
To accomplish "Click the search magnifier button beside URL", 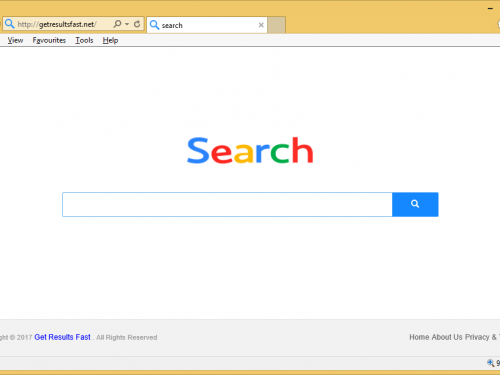I will [117, 24].
